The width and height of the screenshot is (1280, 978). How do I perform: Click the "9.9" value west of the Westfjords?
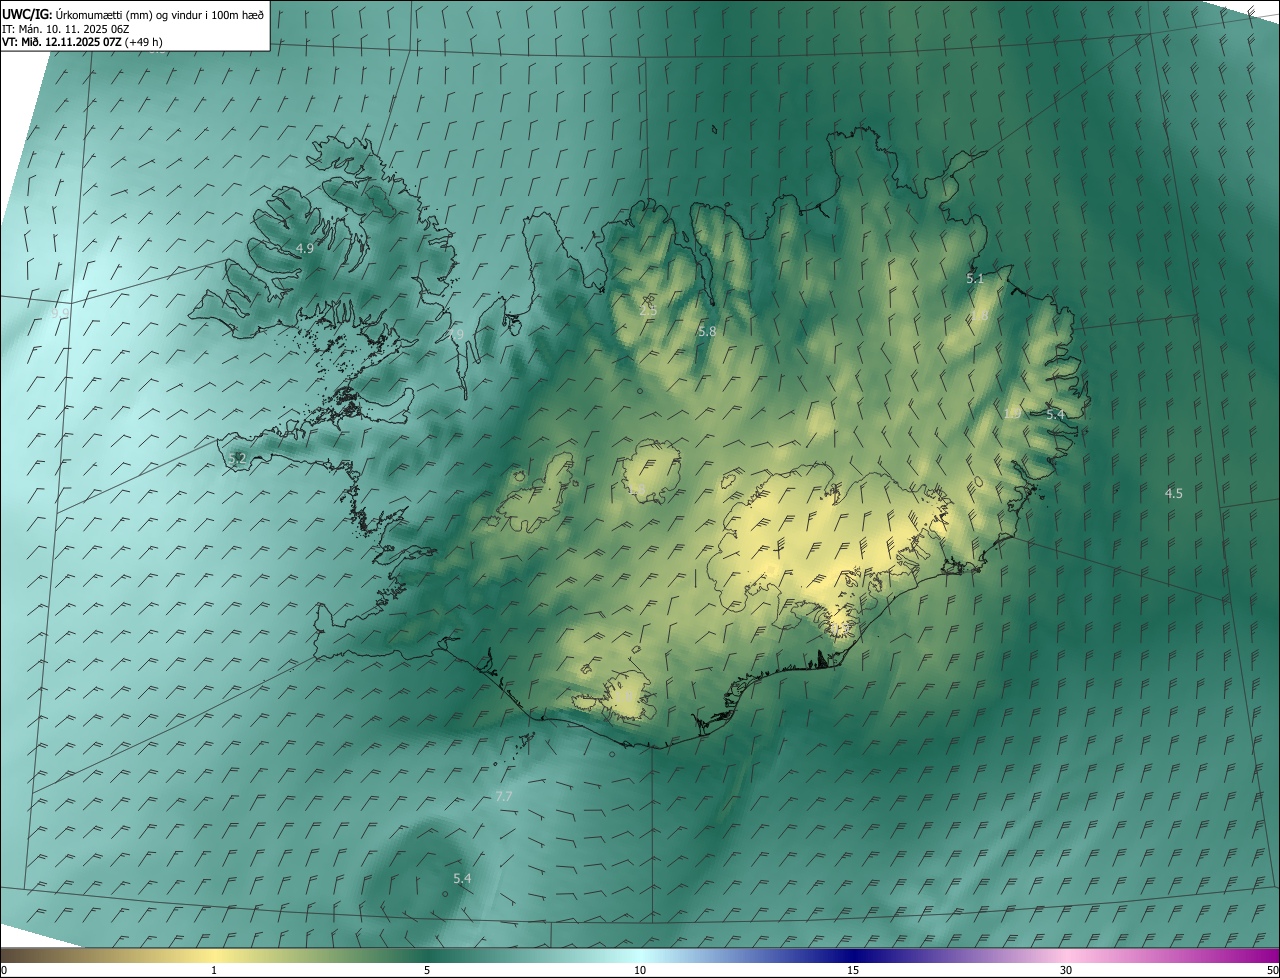coord(60,312)
